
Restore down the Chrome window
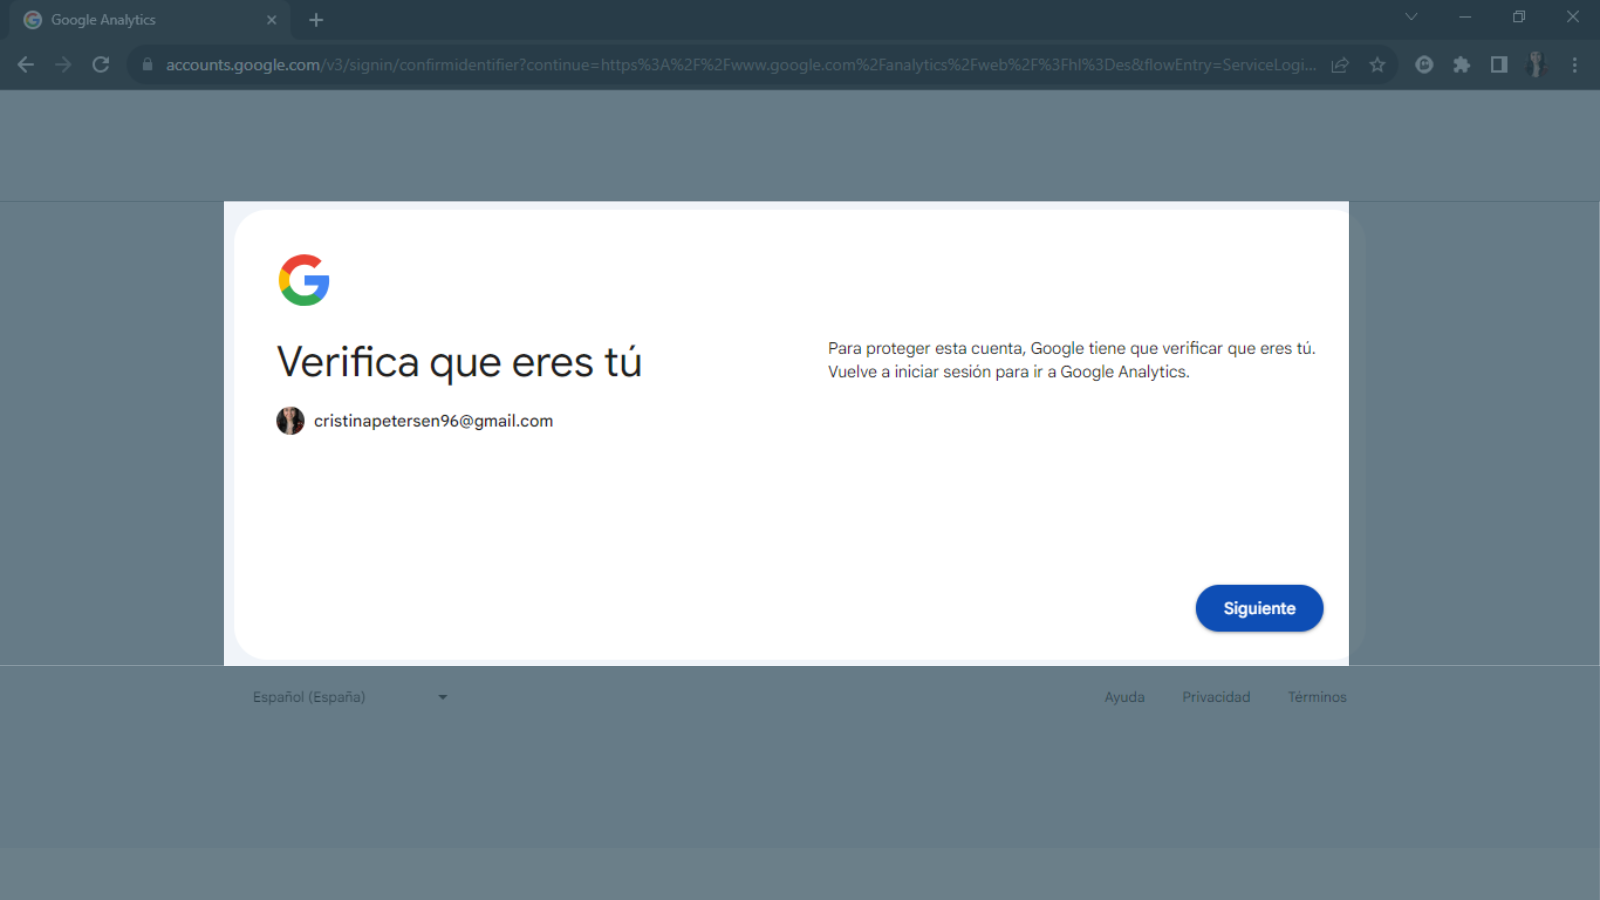[1519, 17]
